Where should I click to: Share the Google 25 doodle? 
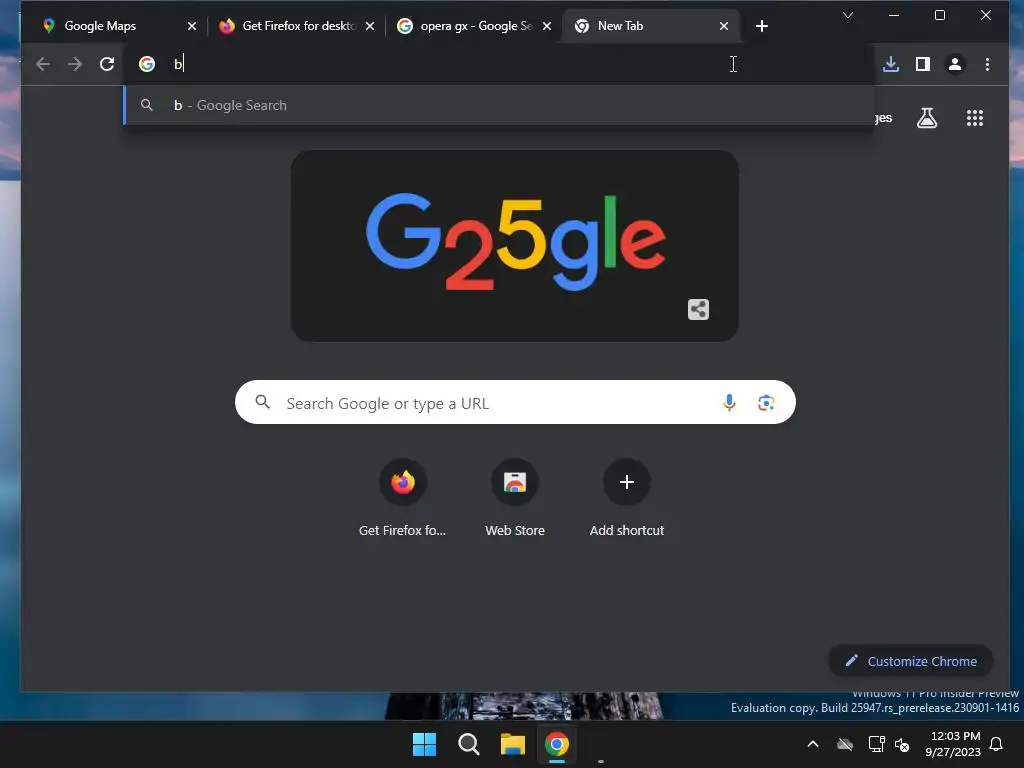click(x=698, y=310)
